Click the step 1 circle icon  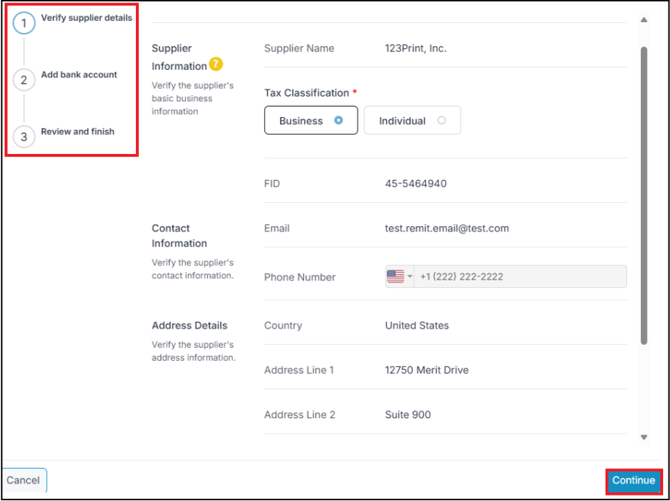coord(25,23)
